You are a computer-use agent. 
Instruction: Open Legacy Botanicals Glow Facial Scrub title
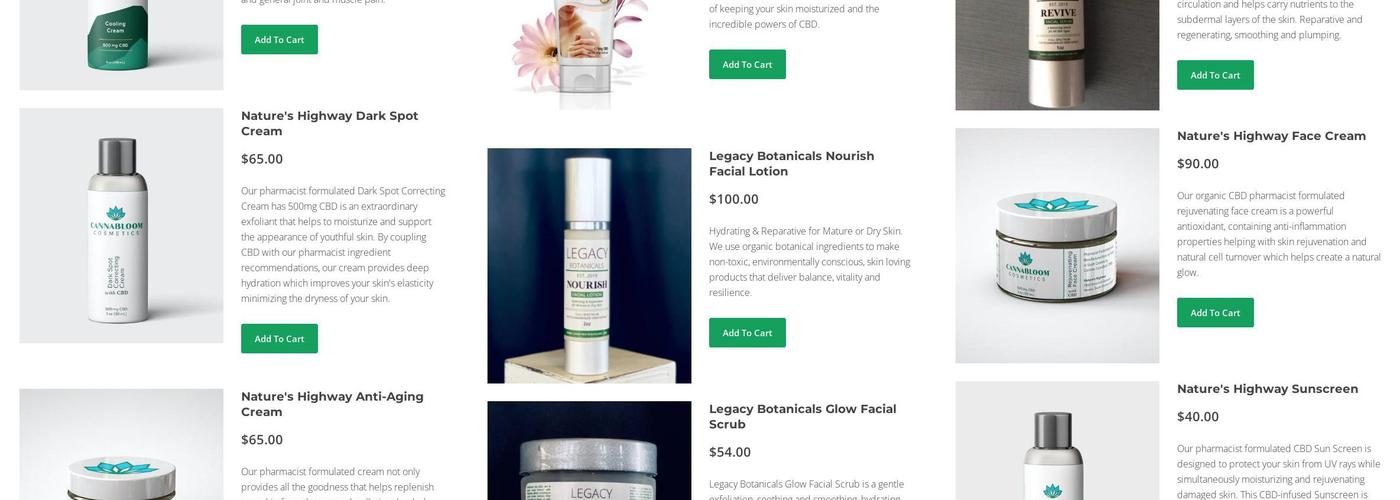tap(803, 417)
